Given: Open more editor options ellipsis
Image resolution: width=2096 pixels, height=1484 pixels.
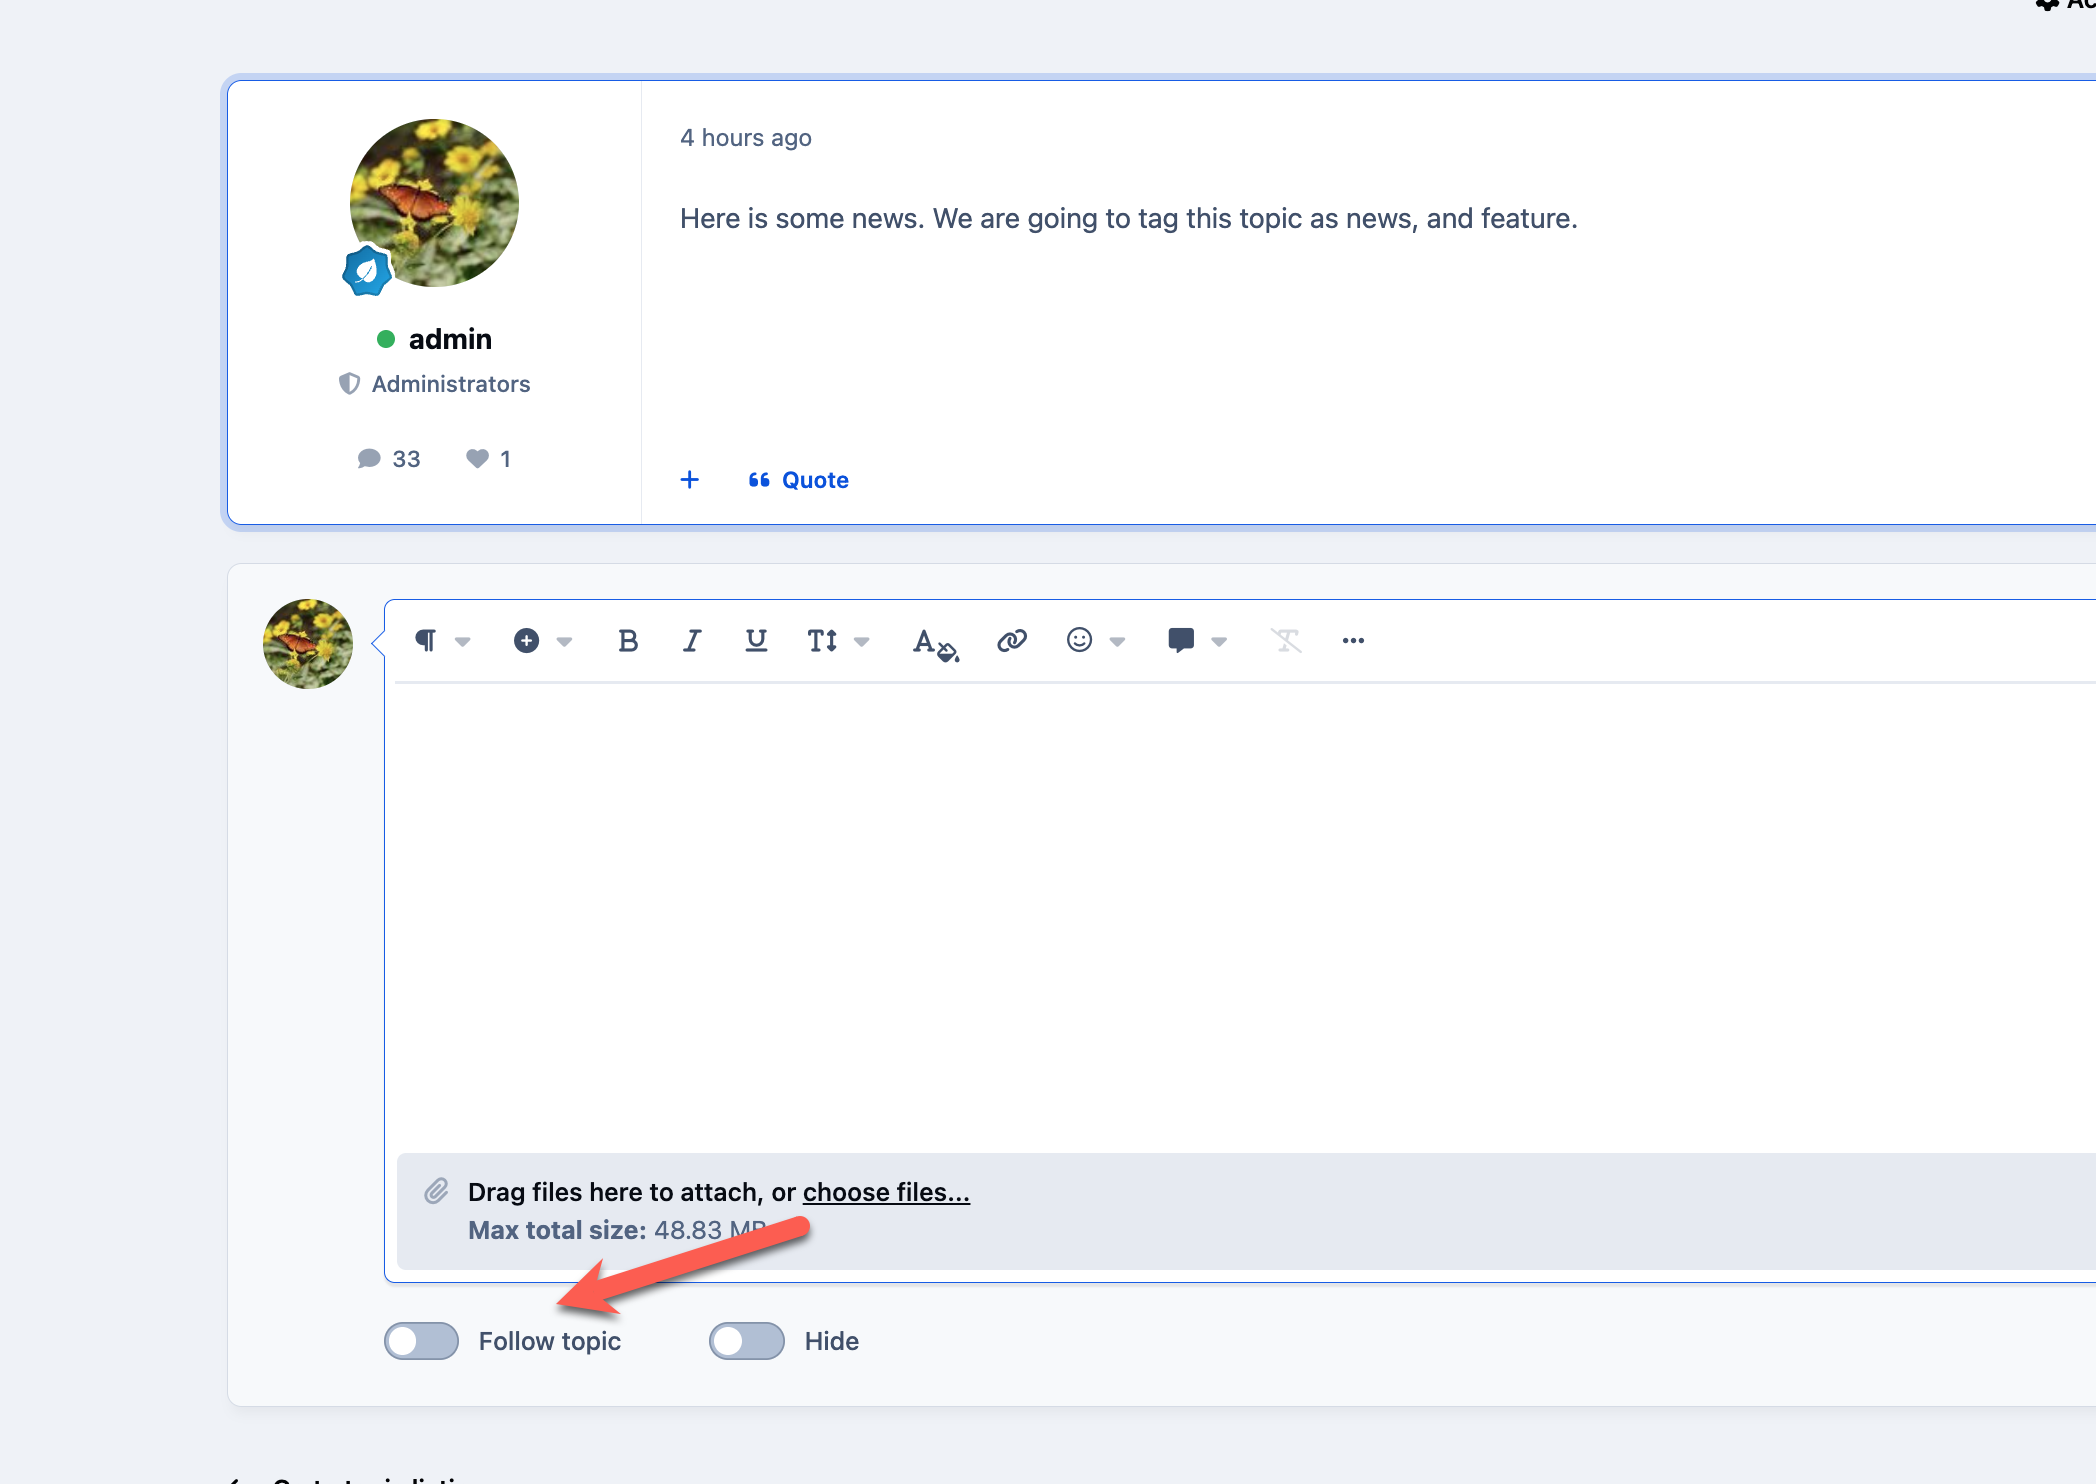Looking at the screenshot, I should (1353, 641).
